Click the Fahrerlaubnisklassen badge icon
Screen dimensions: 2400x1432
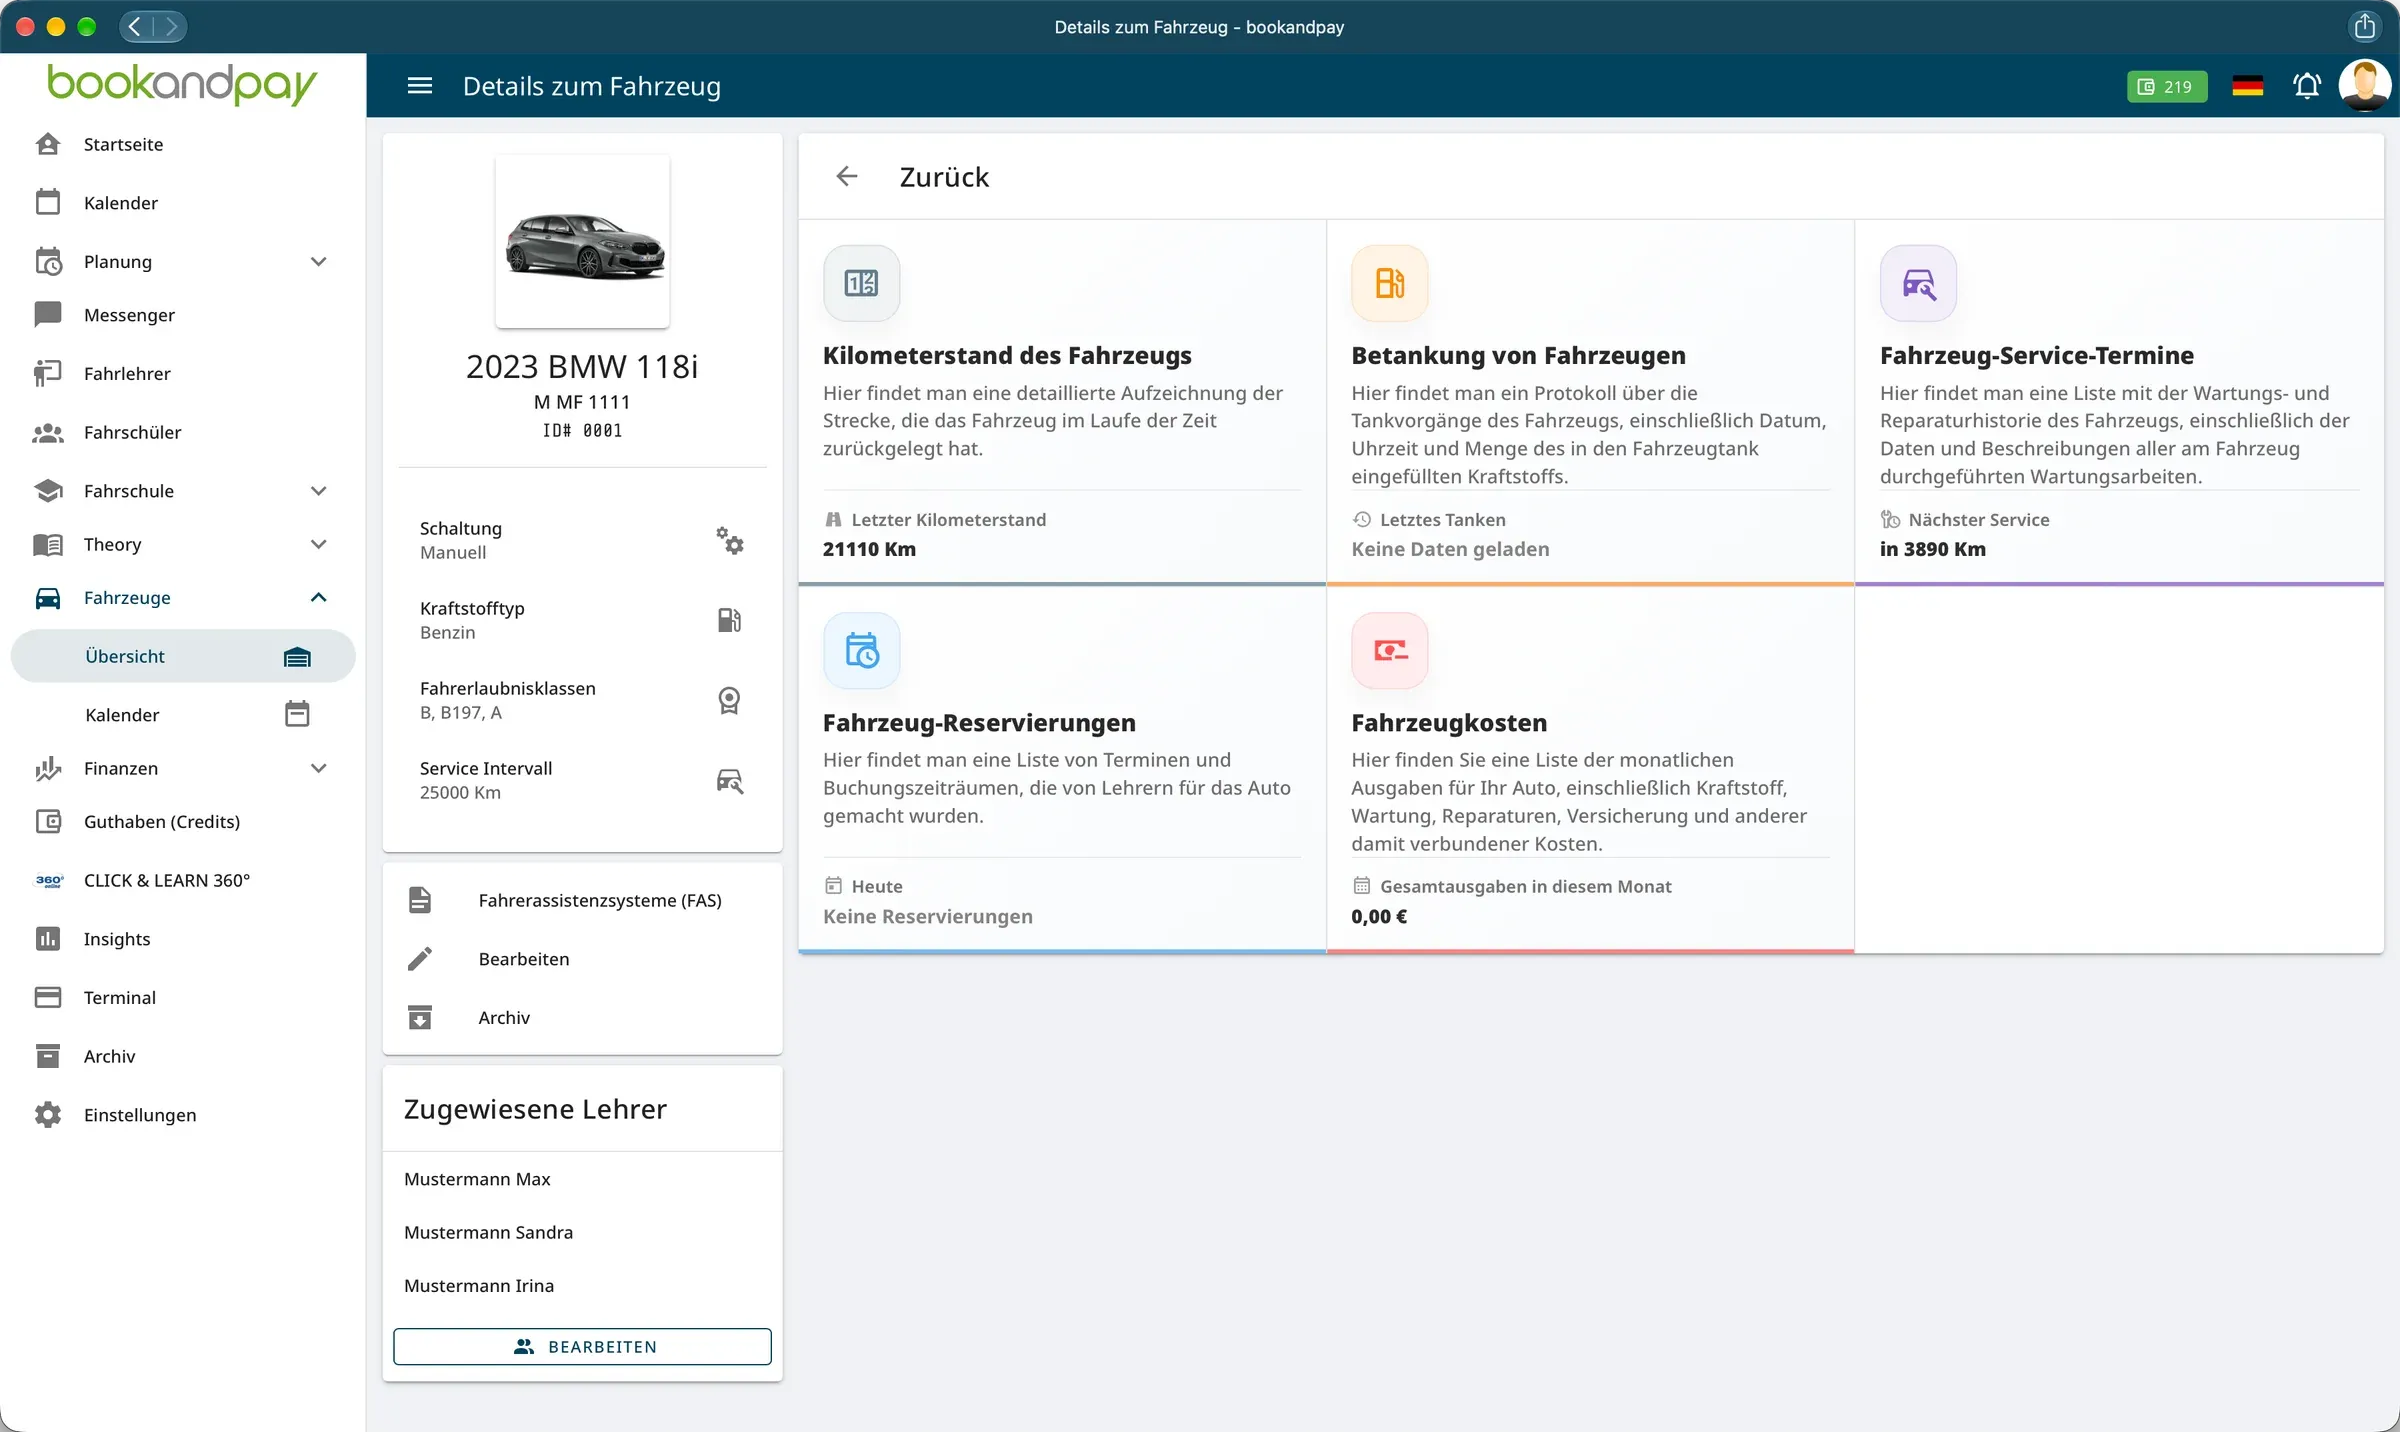click(730, 700)
